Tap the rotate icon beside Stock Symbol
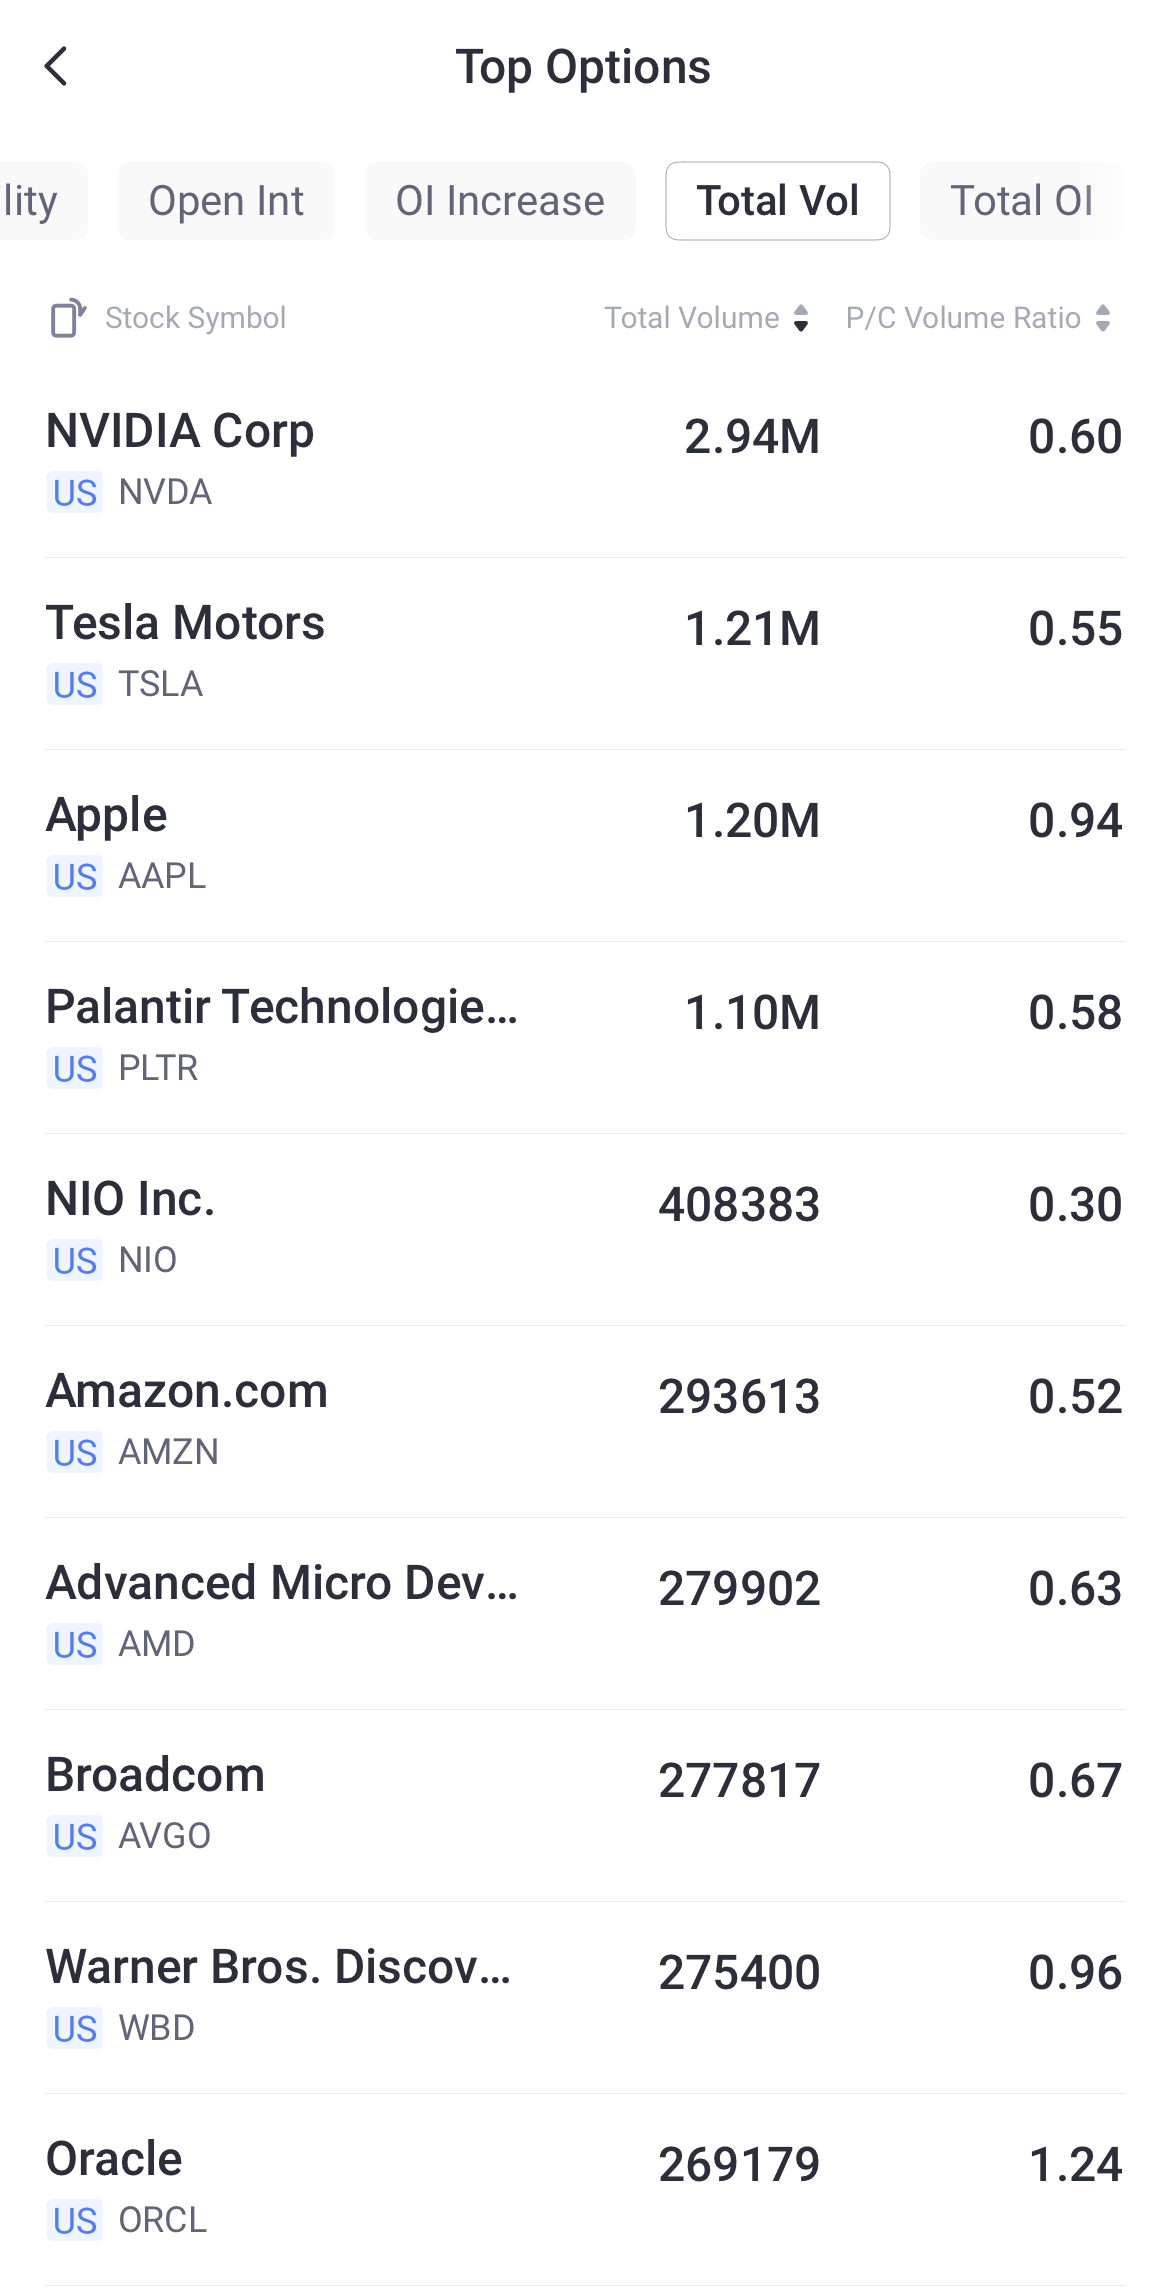 tap(68, 318)
